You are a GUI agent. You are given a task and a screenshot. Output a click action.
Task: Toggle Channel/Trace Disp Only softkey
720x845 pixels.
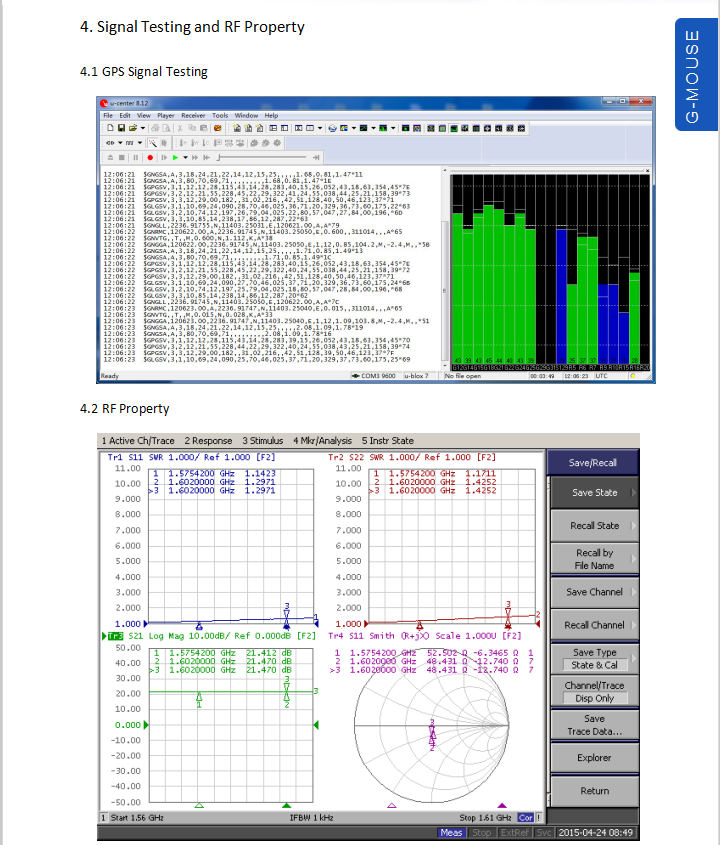[594, 692]
